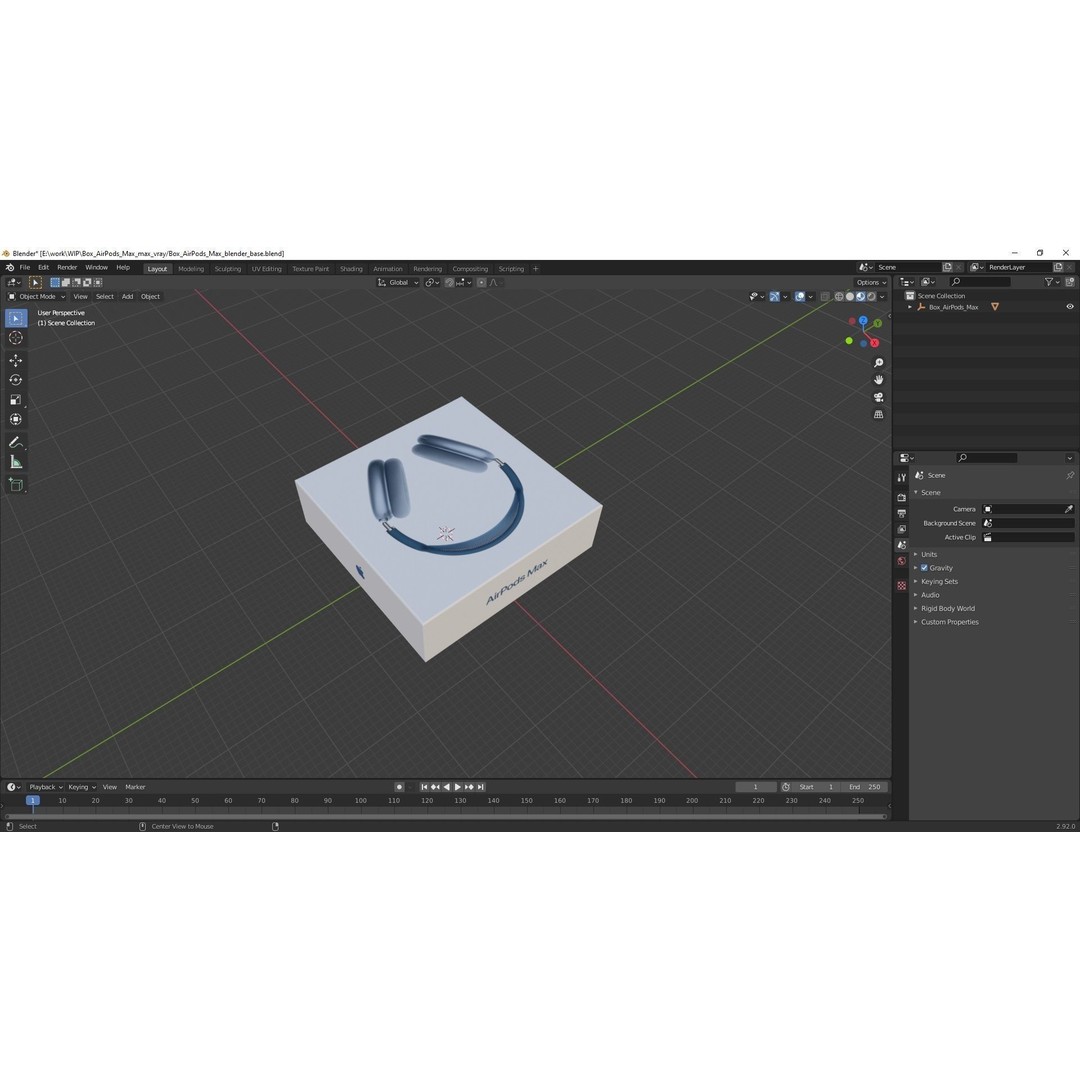Toggle viewport gizmos display
The height and width of the screenshot is (1080, 1080).
775,297
